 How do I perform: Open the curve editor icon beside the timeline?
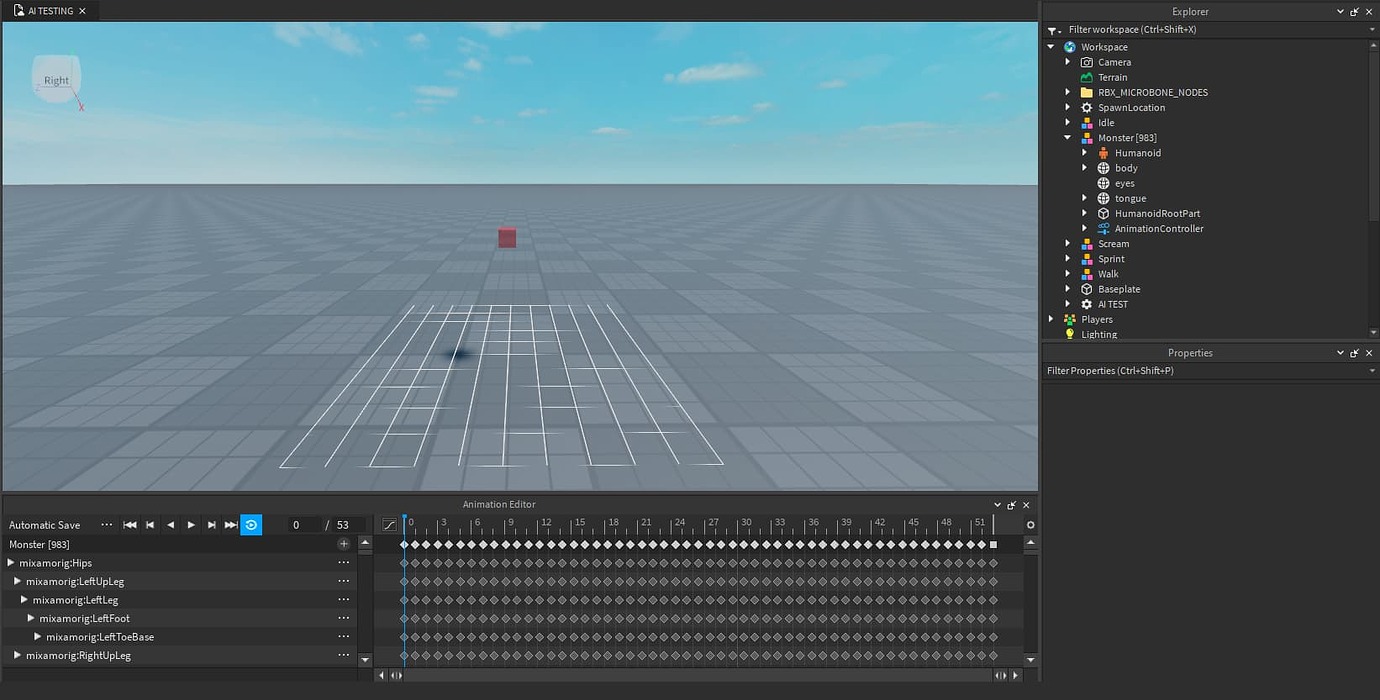(x=388, y=523)
